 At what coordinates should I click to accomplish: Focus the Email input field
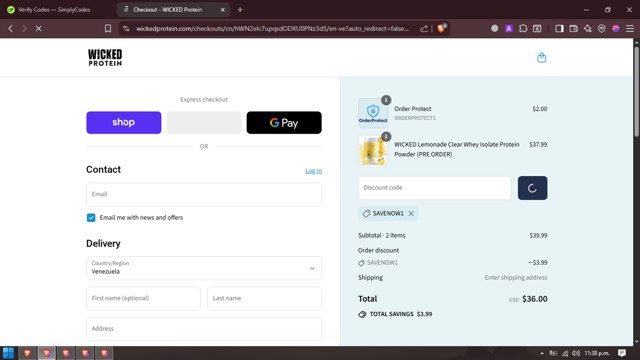click(204, 194)
